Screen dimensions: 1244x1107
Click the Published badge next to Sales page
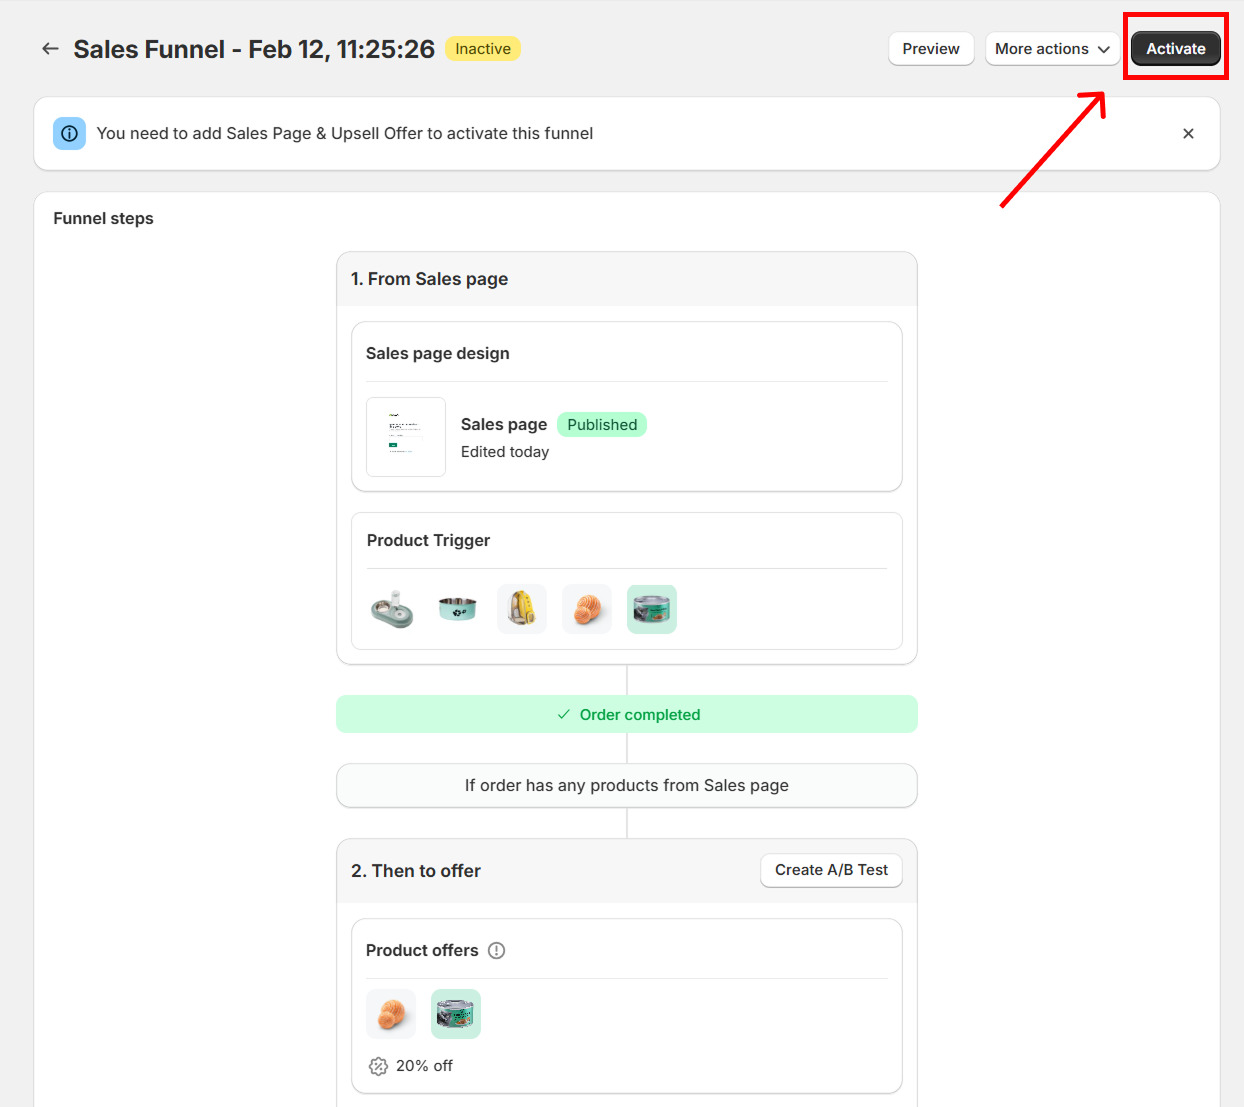coord(601,424)
